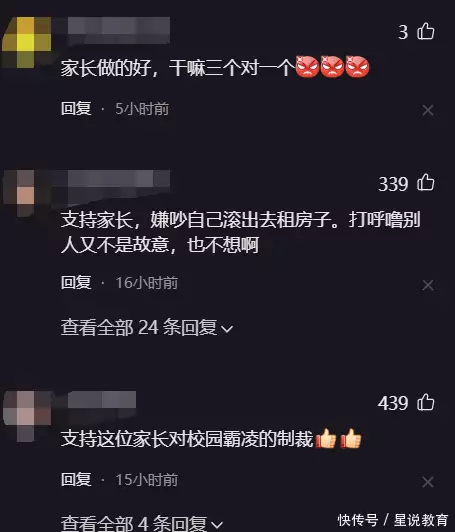Open blurred username of first commenter

pos(119,30)
